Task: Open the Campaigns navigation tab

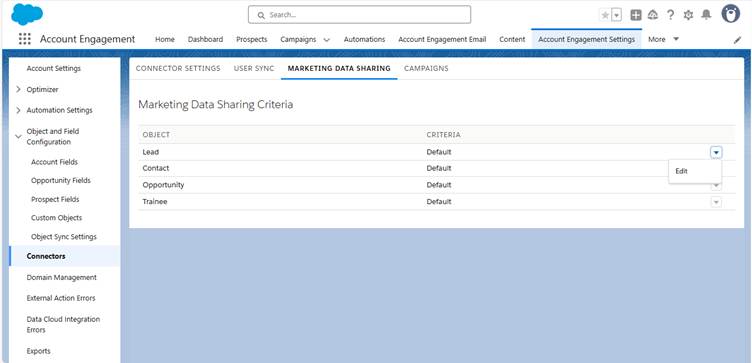Action: click(298, 39)
